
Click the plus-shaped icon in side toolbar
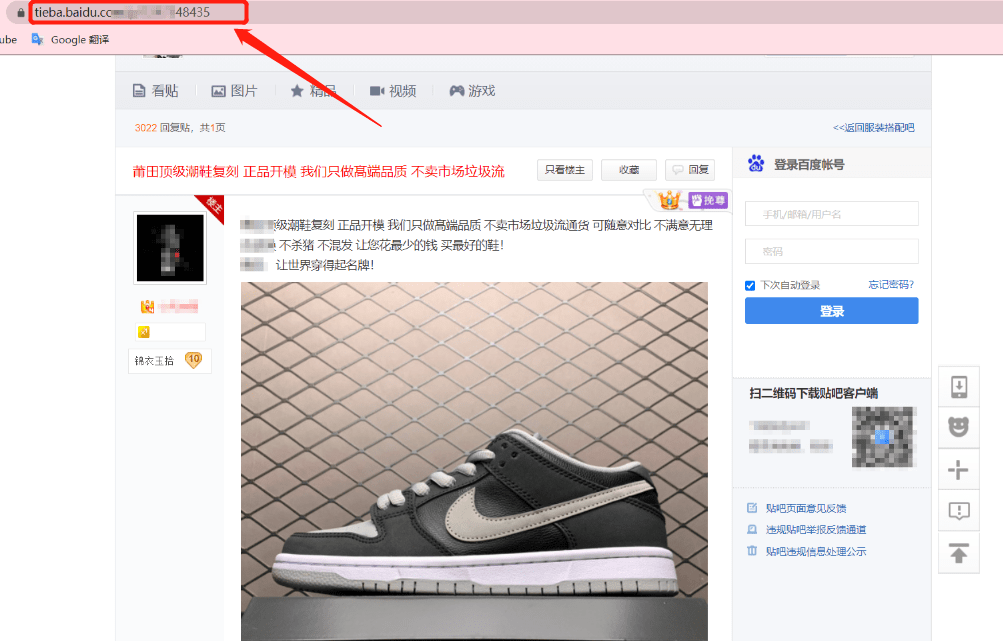958,469
